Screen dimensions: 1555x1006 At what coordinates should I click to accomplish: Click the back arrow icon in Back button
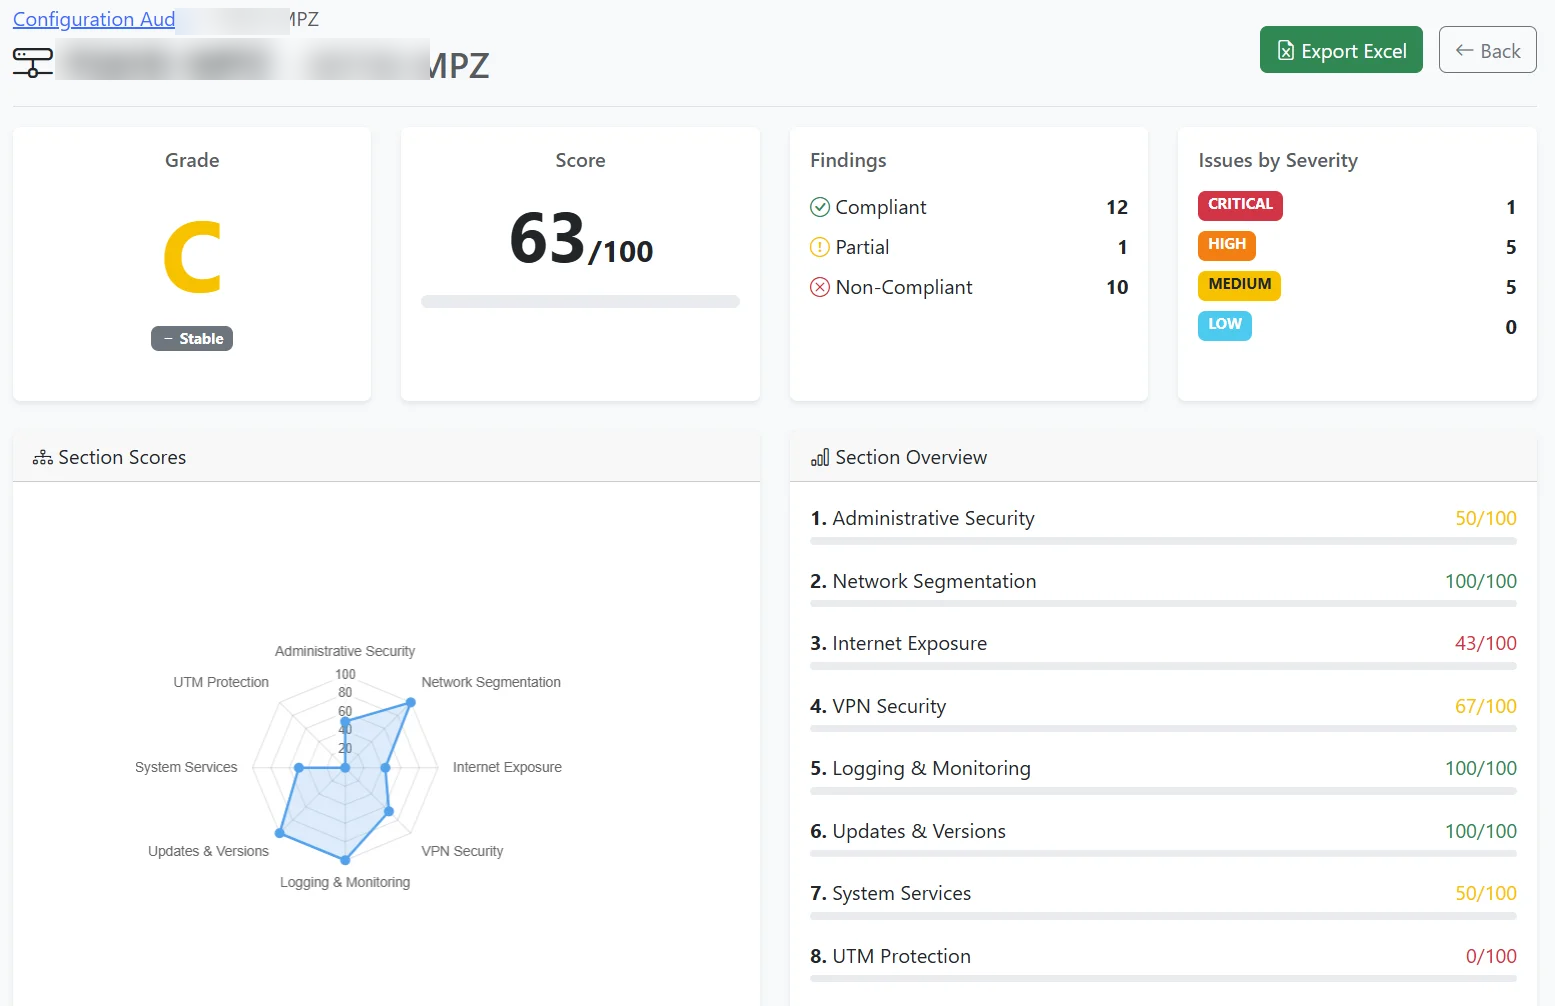point(1466,49)
